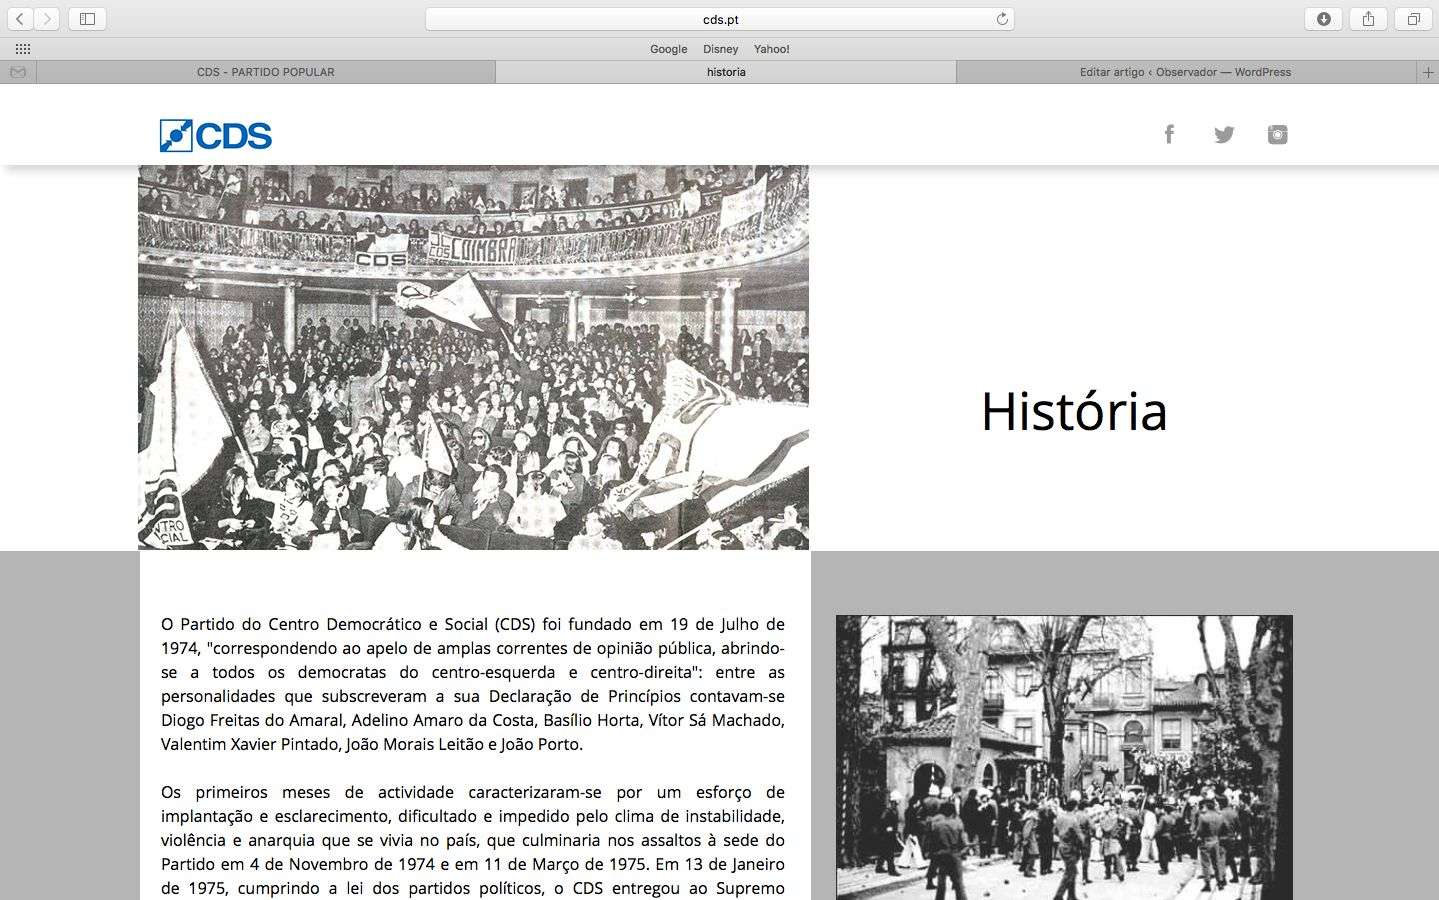
Task: Open the Disney favorites bookmark
Action: pos(720,49)
